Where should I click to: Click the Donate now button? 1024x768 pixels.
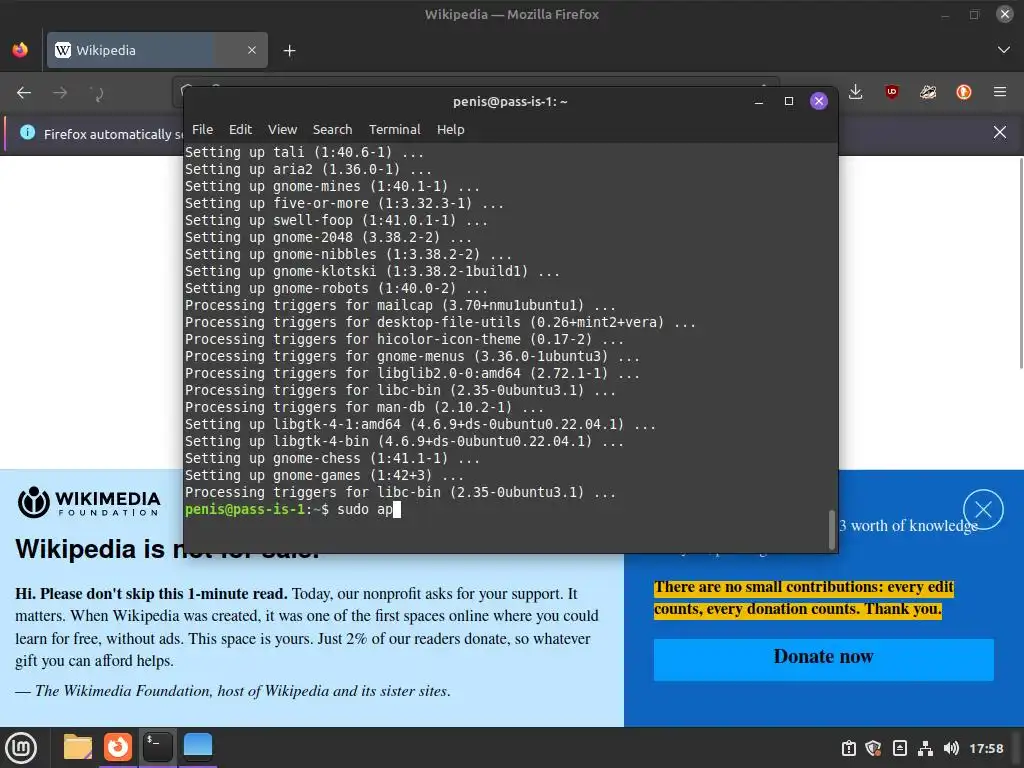[x=824, y=659]
